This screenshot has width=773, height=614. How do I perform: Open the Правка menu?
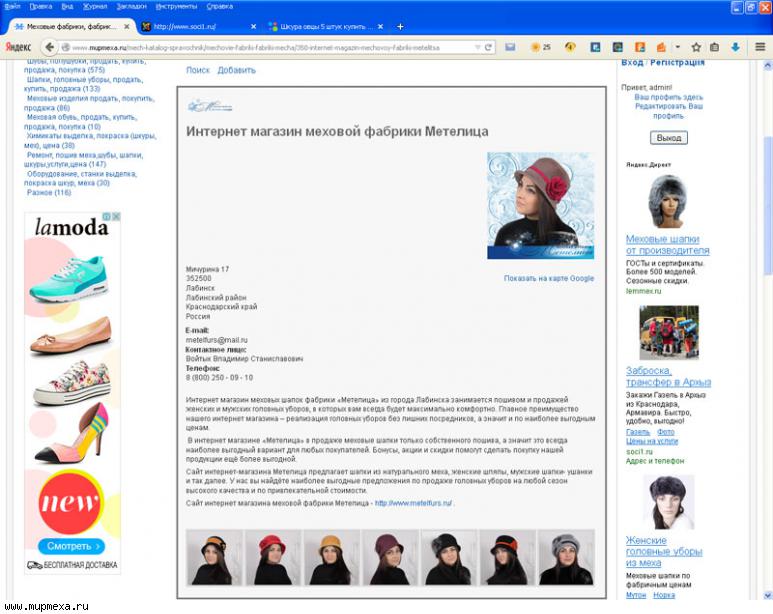(x=40, y=6)
